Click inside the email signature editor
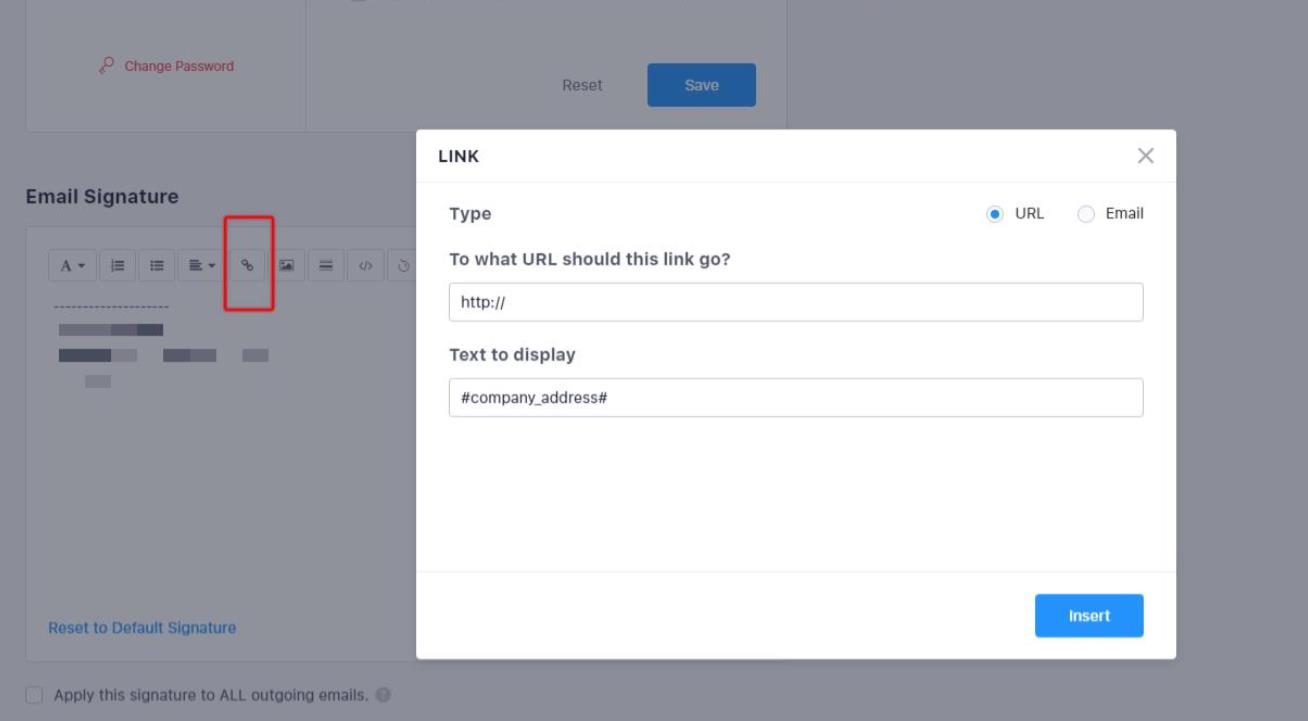Screen dimensions: 1308x721 [230, 450]
